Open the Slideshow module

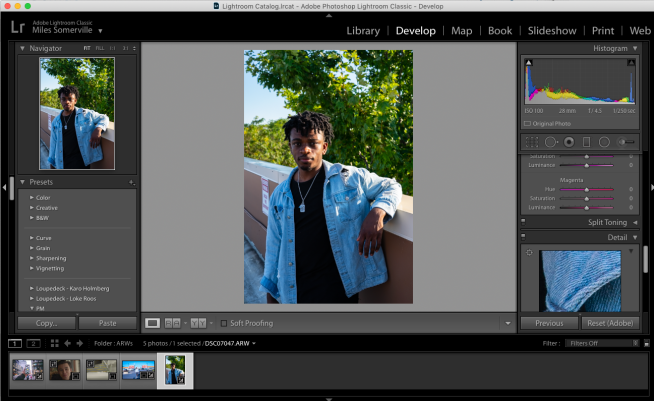[552, 30]
